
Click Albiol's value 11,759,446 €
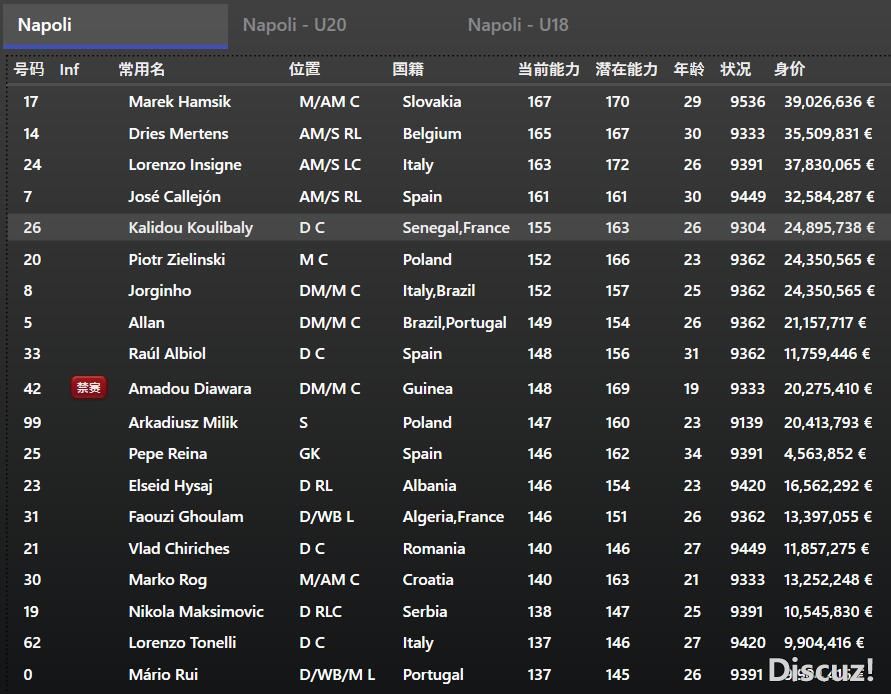click(827, 354)
